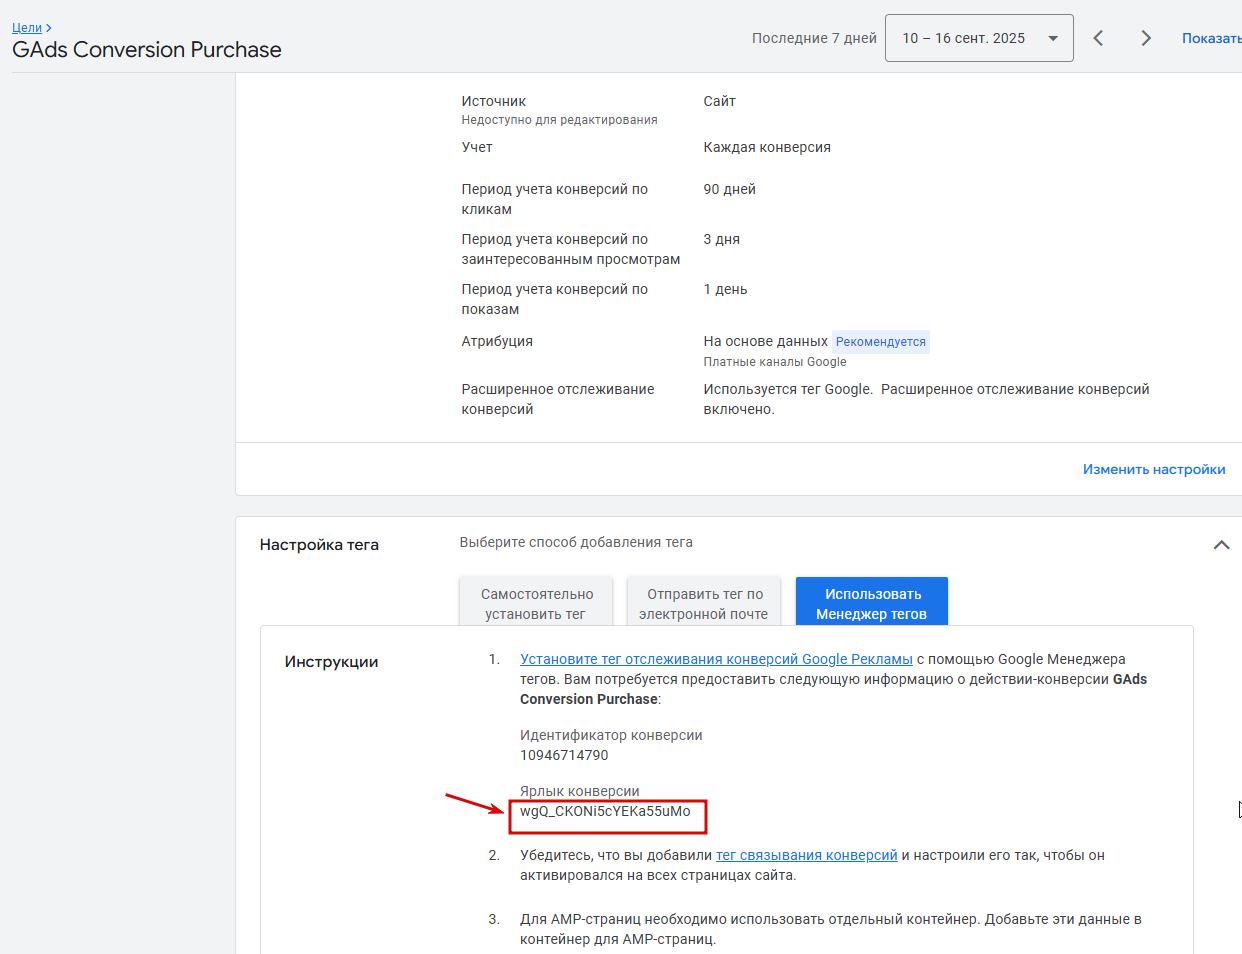Image resolution: width=1242 pixels, height=954 pixels.
Task: Open Установите тег отслеживания конверсий Google Рекламы link
Action: [716, 659]
